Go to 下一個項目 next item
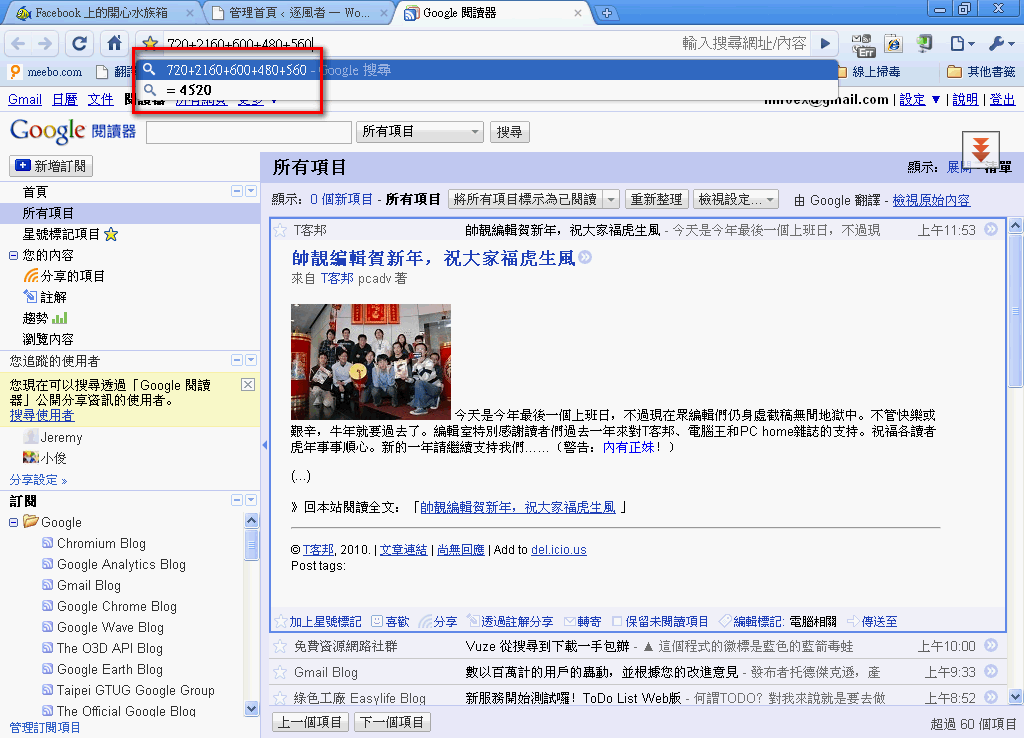The height and width of the screenshot is (738, 1024). (392, 722)
